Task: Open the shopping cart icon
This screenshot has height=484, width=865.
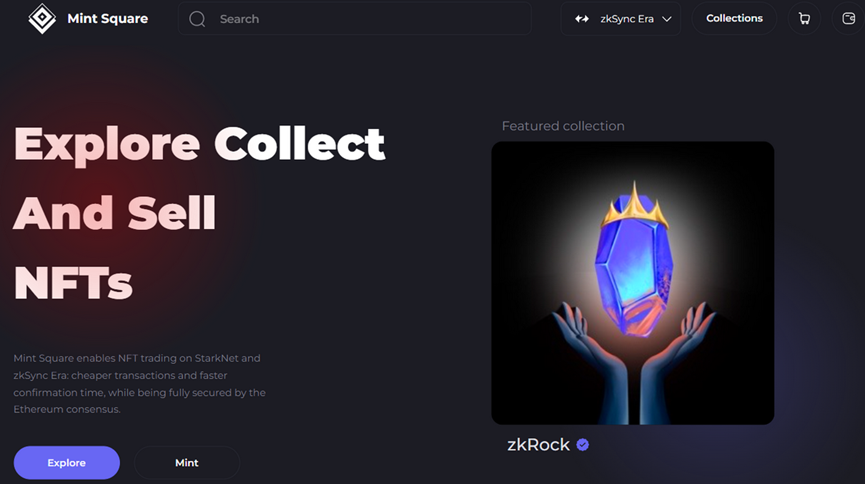Action: tap(804, 19)
